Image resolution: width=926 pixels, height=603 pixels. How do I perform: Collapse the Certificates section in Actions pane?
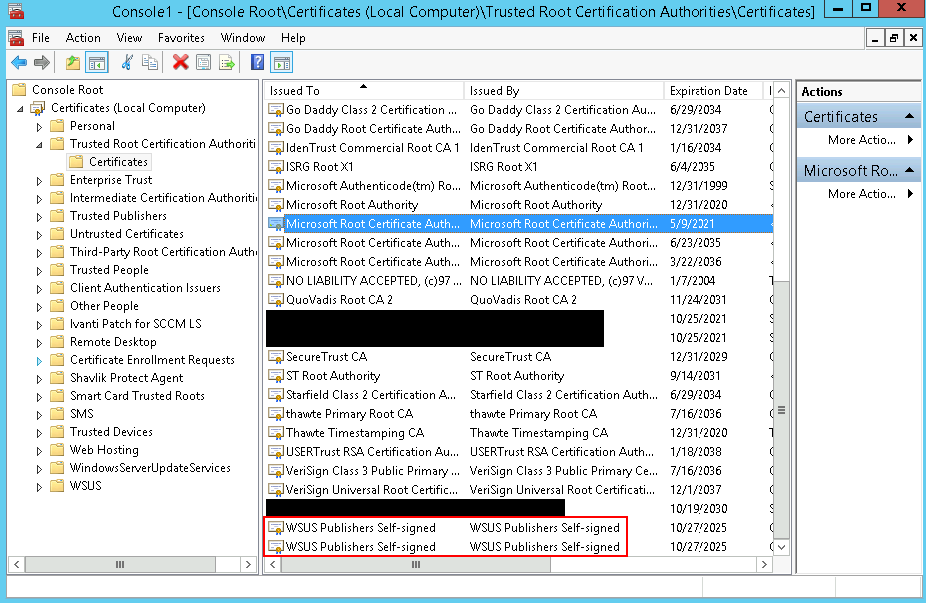pos(912,116)
